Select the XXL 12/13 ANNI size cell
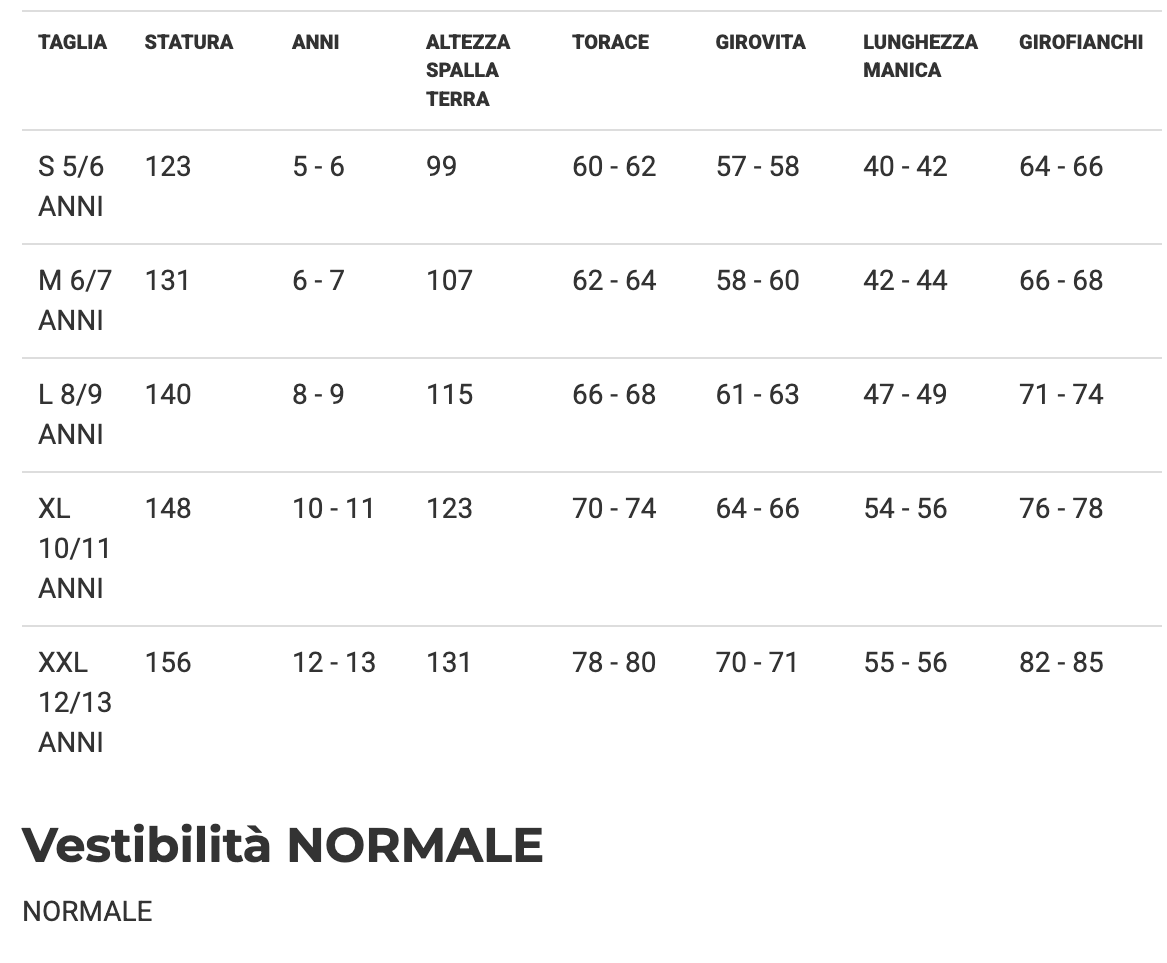This screenshot has height=963, width=1167. coord(74,702)
